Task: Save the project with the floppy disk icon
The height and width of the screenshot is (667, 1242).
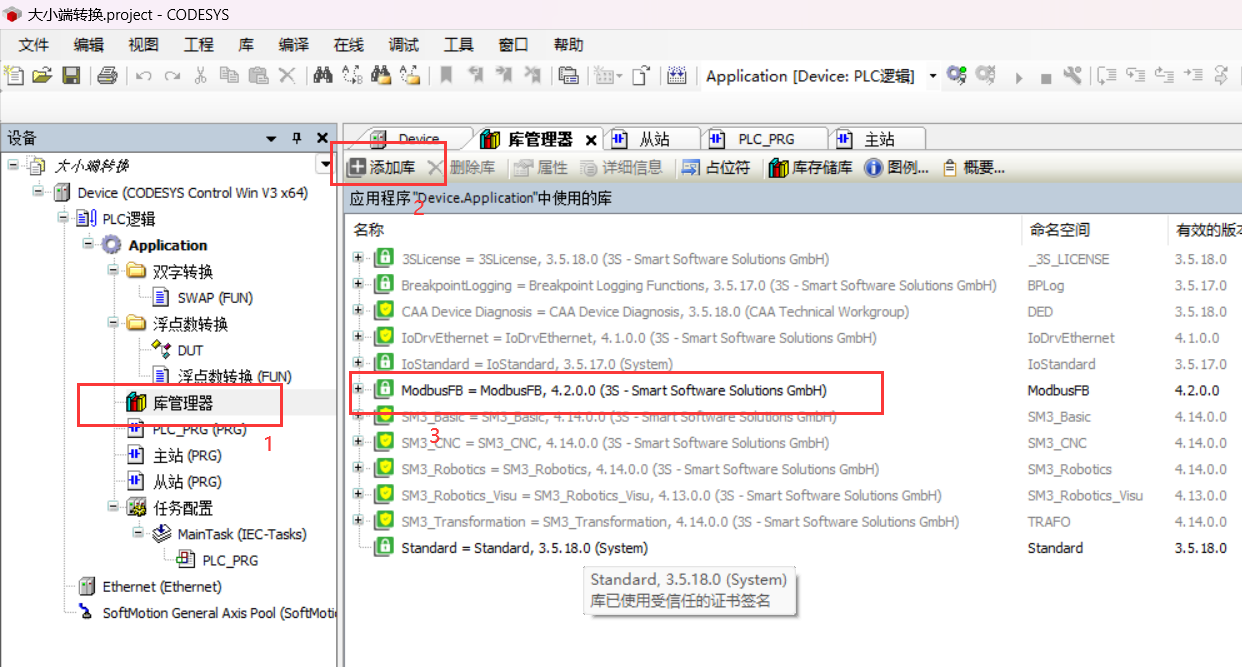Action: click(71, 76)
